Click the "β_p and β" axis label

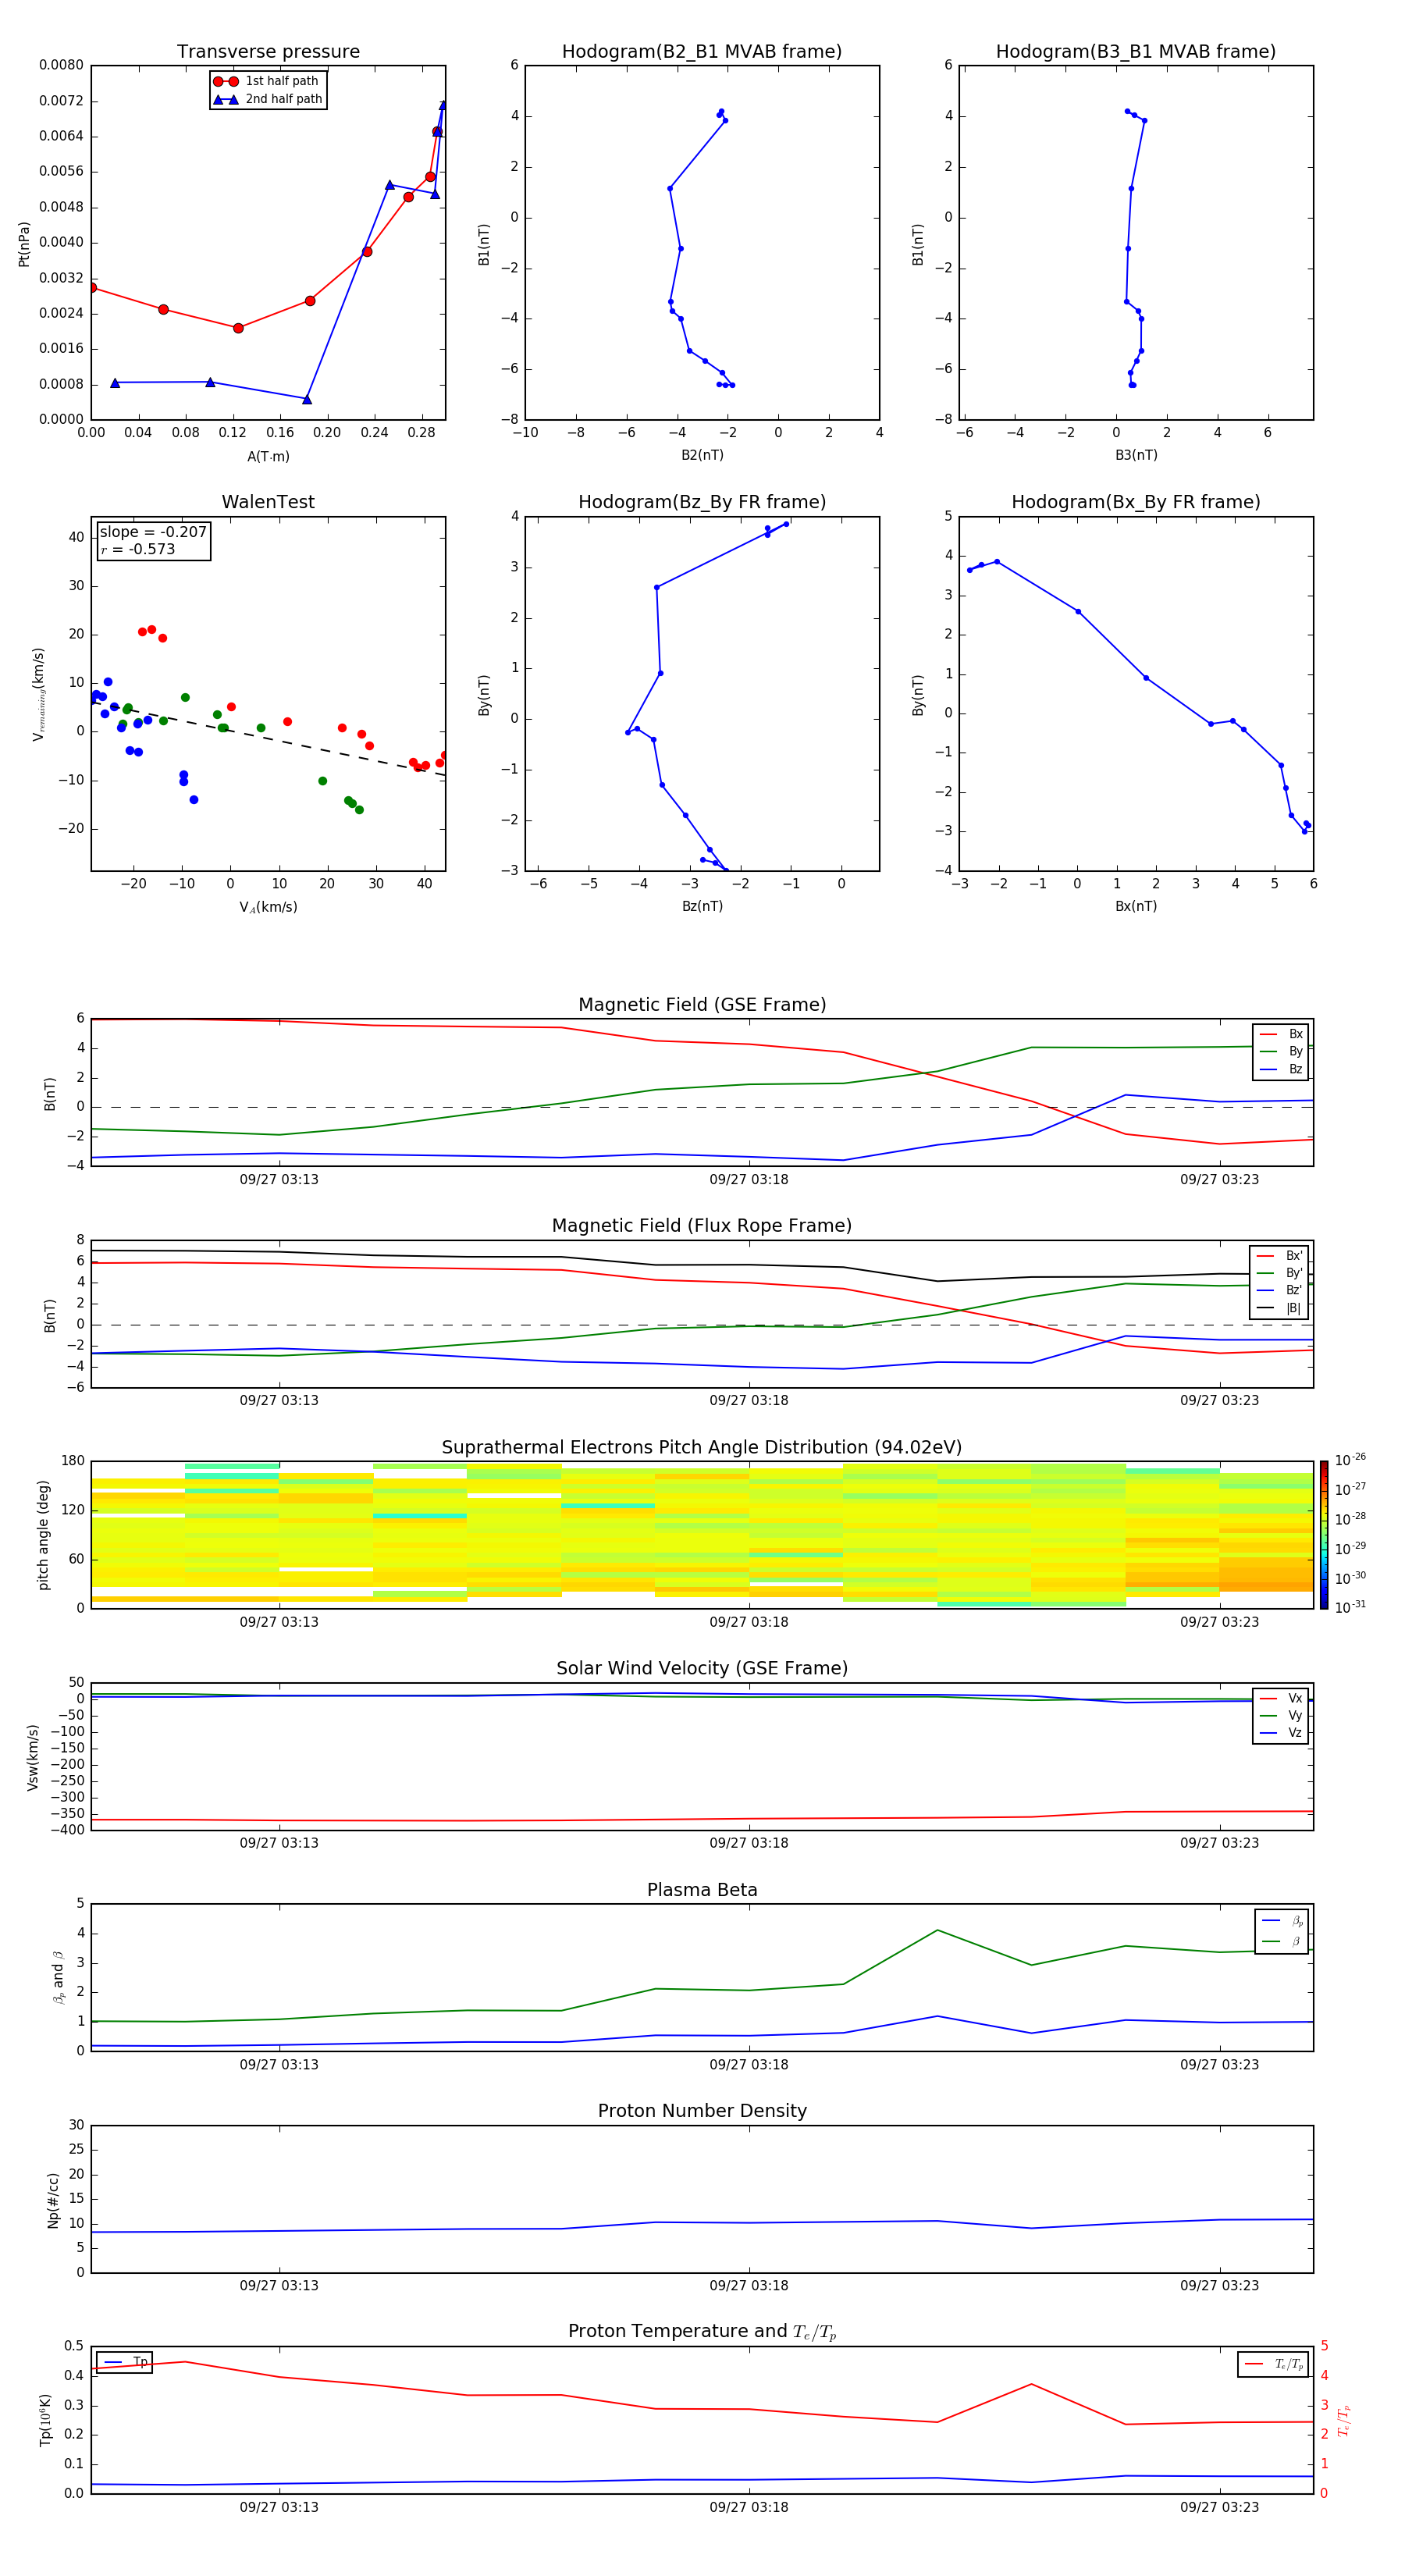58,1977
